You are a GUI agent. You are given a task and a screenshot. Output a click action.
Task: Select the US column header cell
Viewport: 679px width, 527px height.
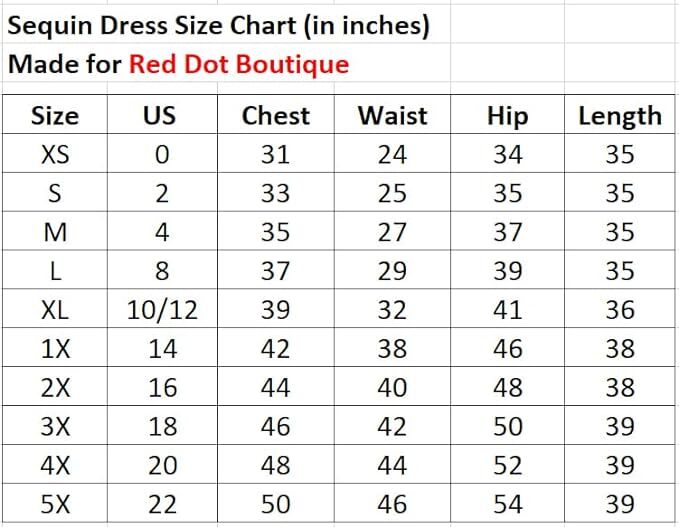point(162,115)
